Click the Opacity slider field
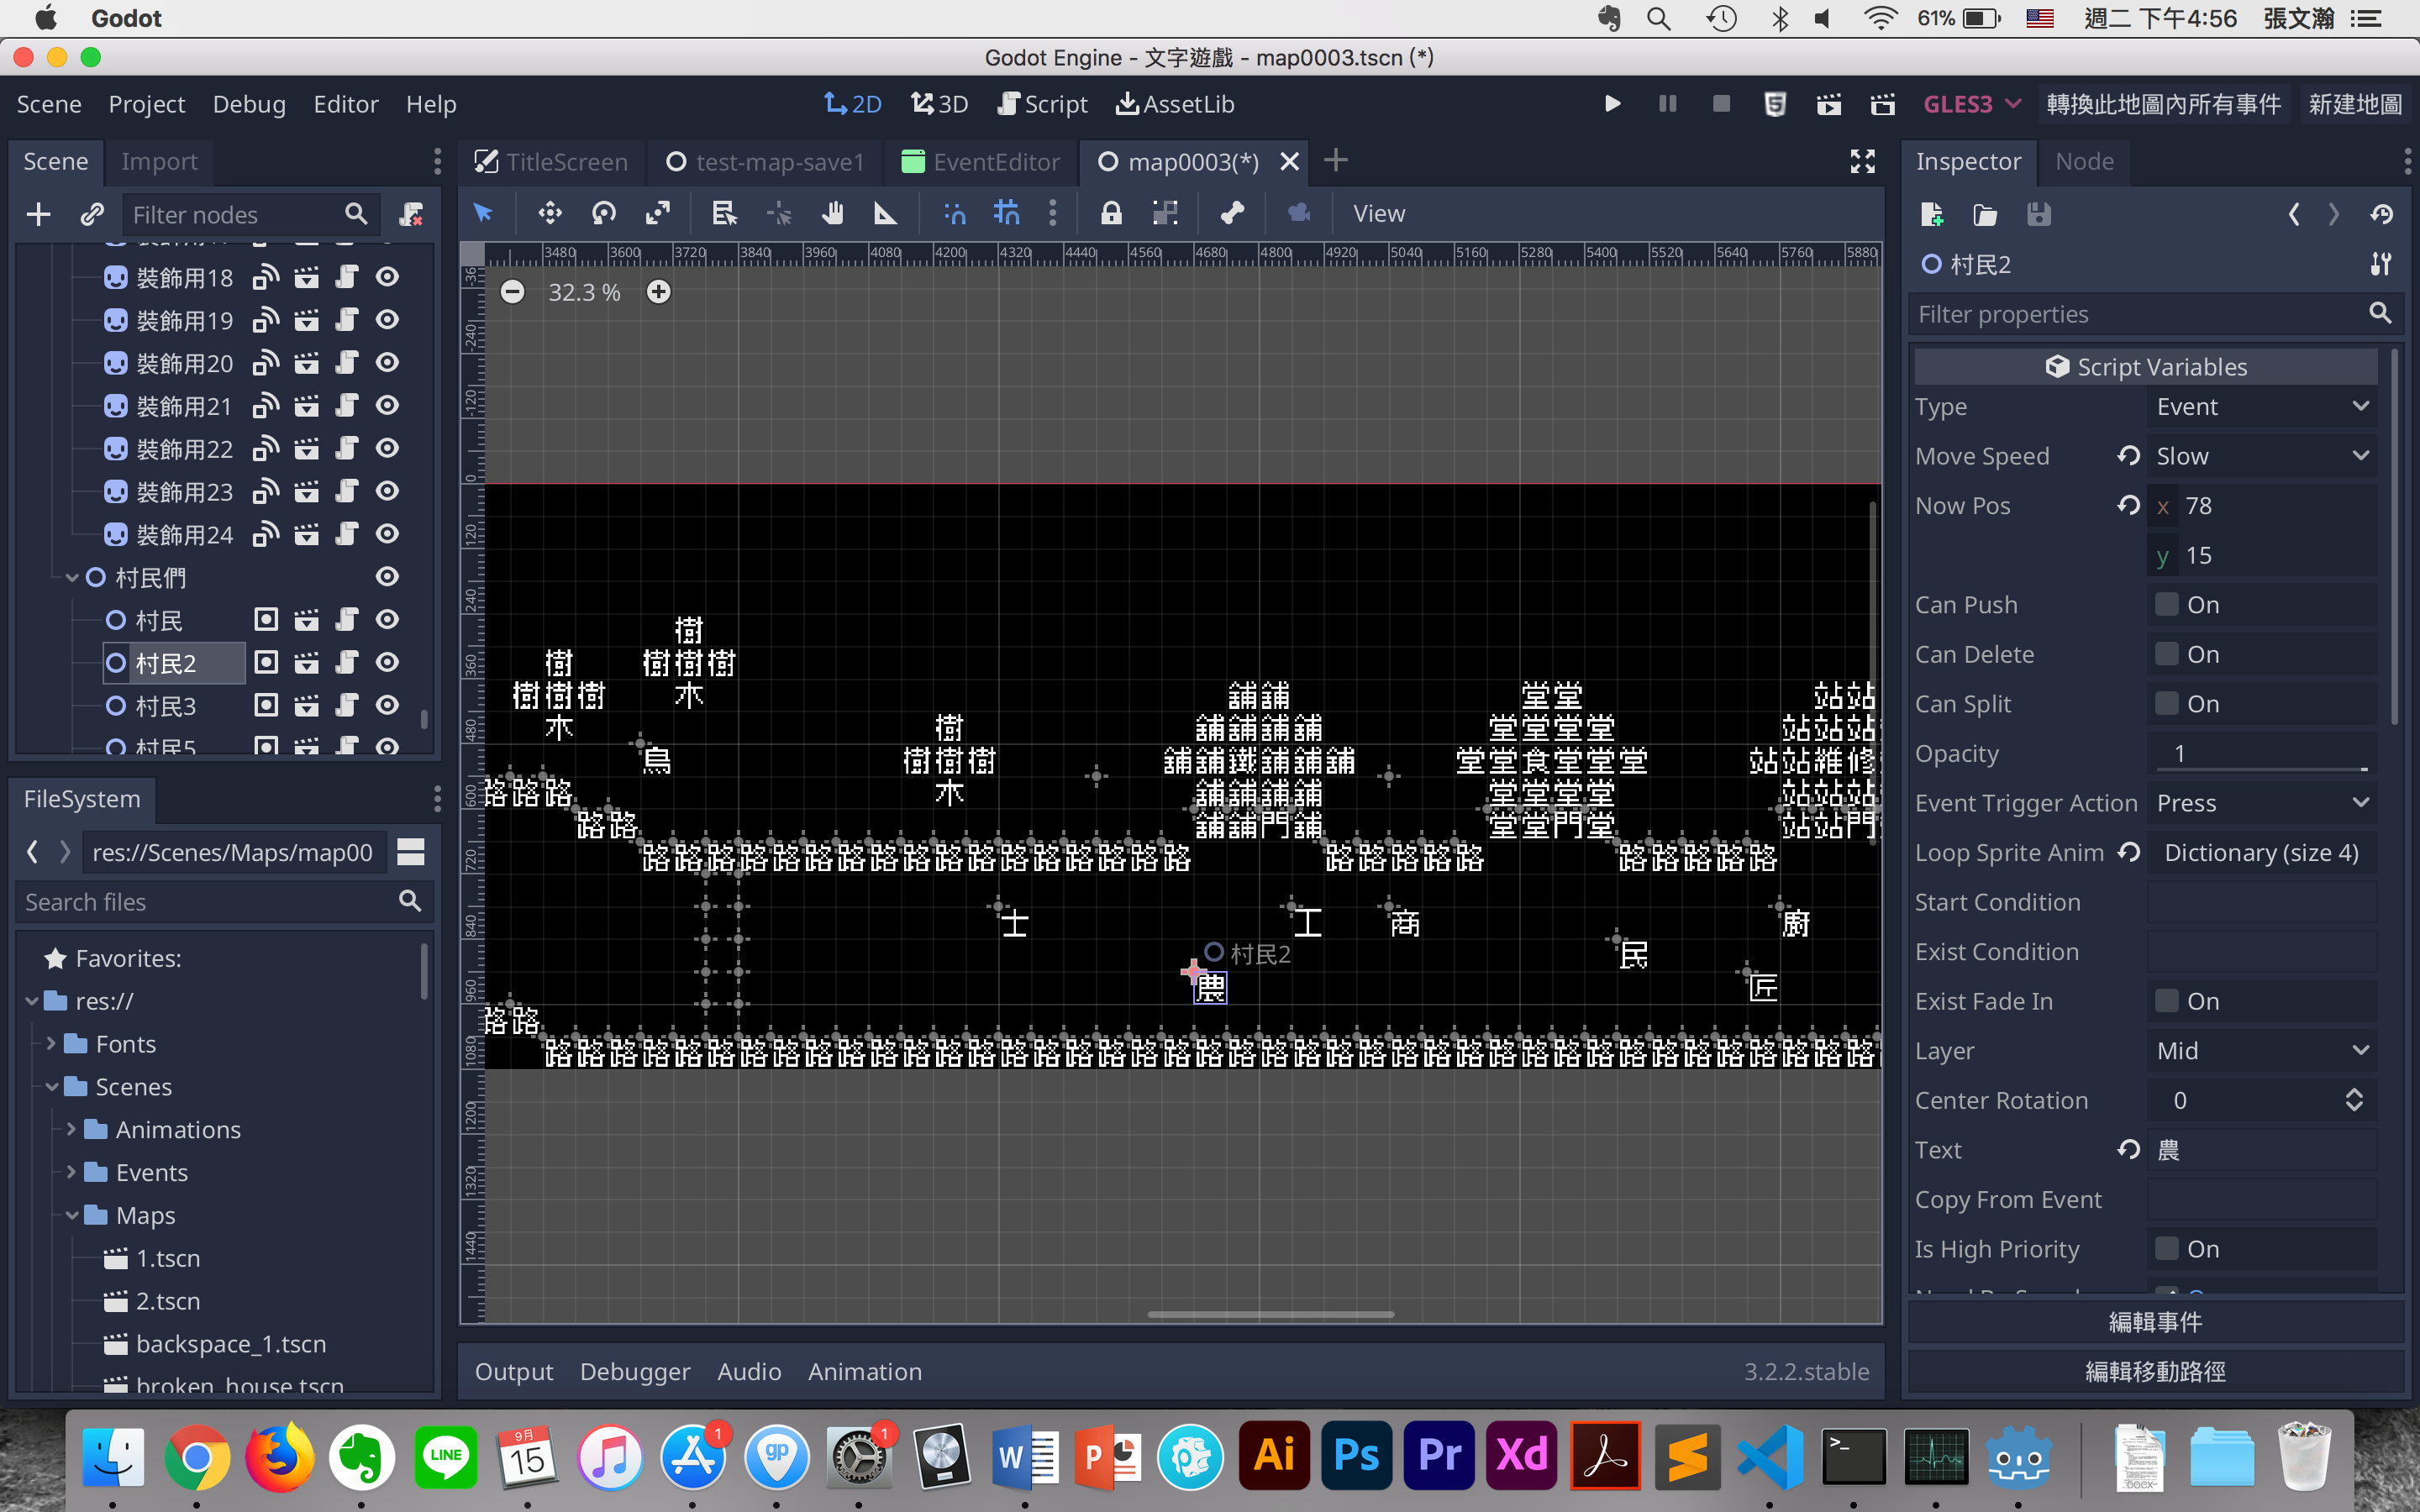This screenshot has width=2420, height=1512. click(x=2261, y=753)
